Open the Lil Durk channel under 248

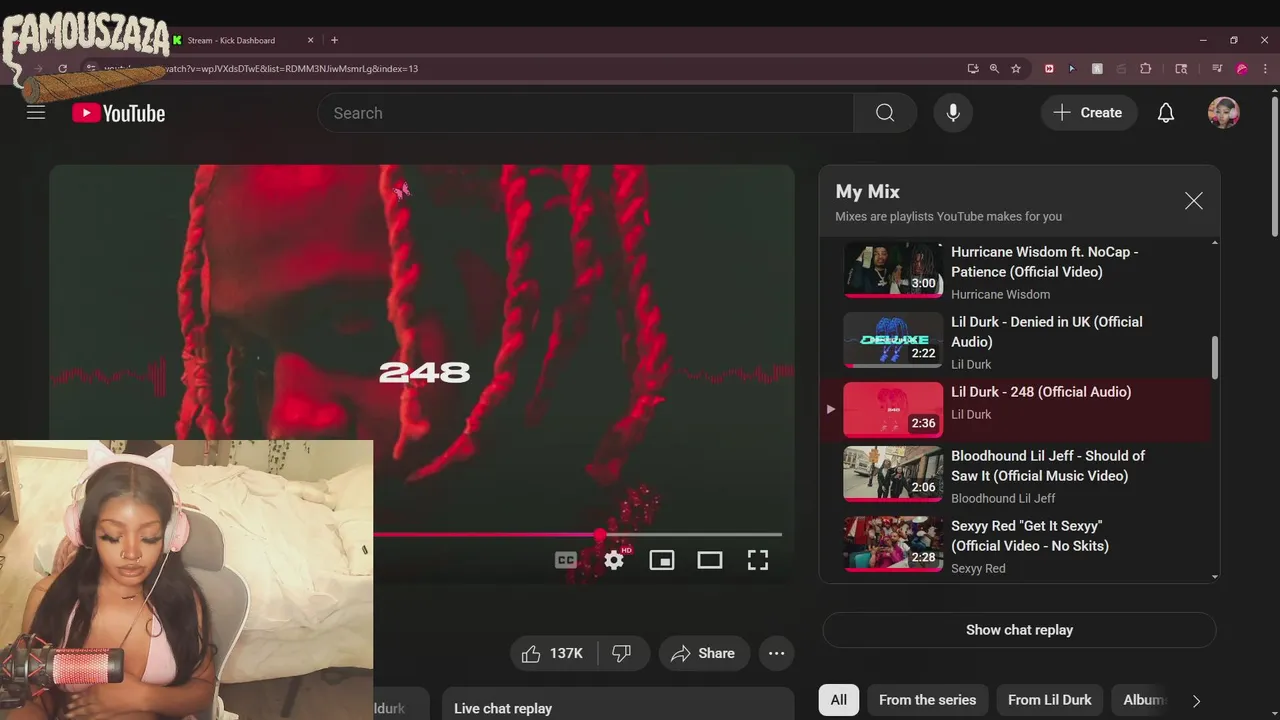pos(971,414)
